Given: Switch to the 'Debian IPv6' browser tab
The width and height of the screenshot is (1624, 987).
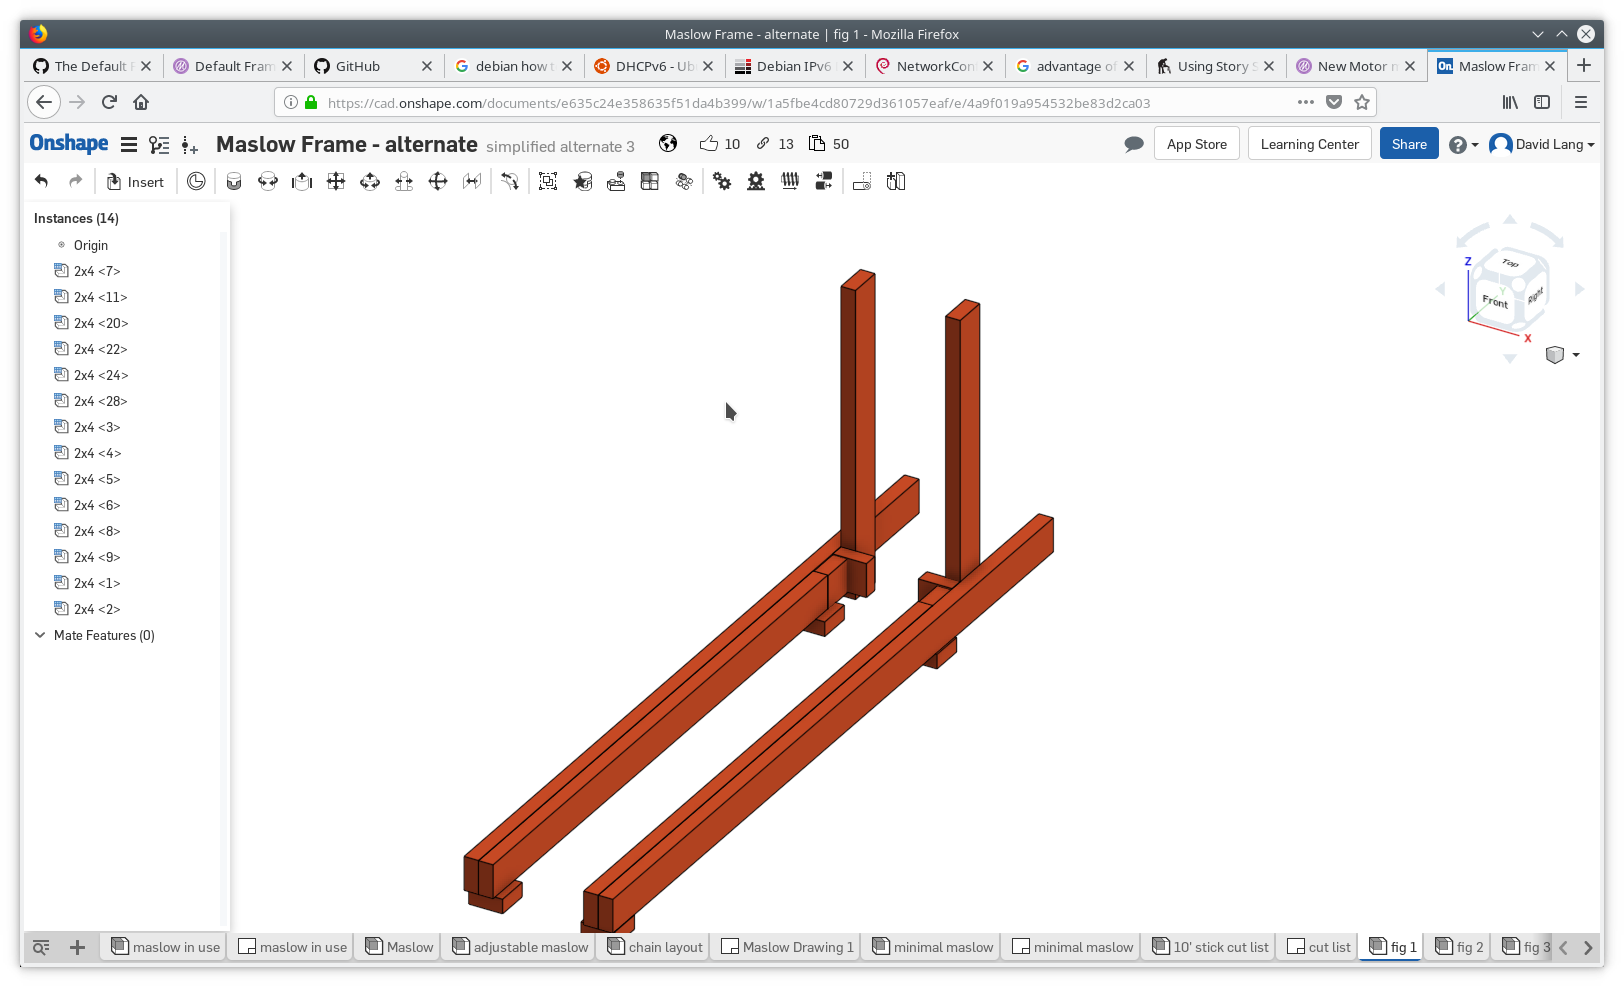Looking at the screenshot, I should click(793, 66).
